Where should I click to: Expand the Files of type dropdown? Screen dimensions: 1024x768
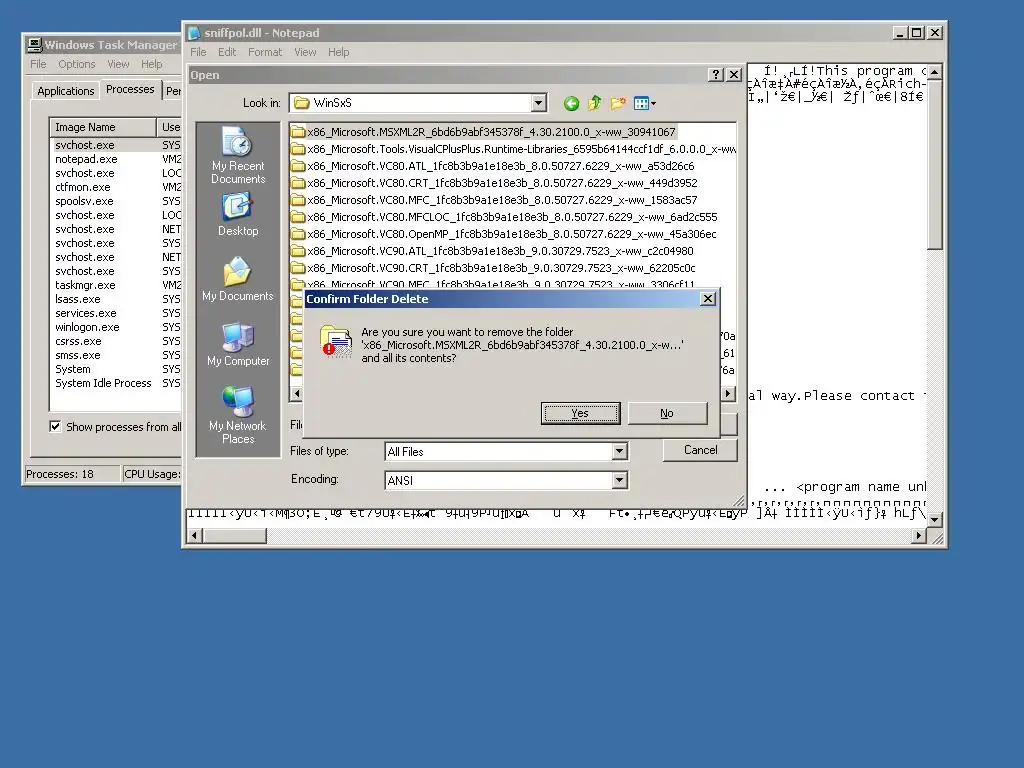click(x=620, y=451)
